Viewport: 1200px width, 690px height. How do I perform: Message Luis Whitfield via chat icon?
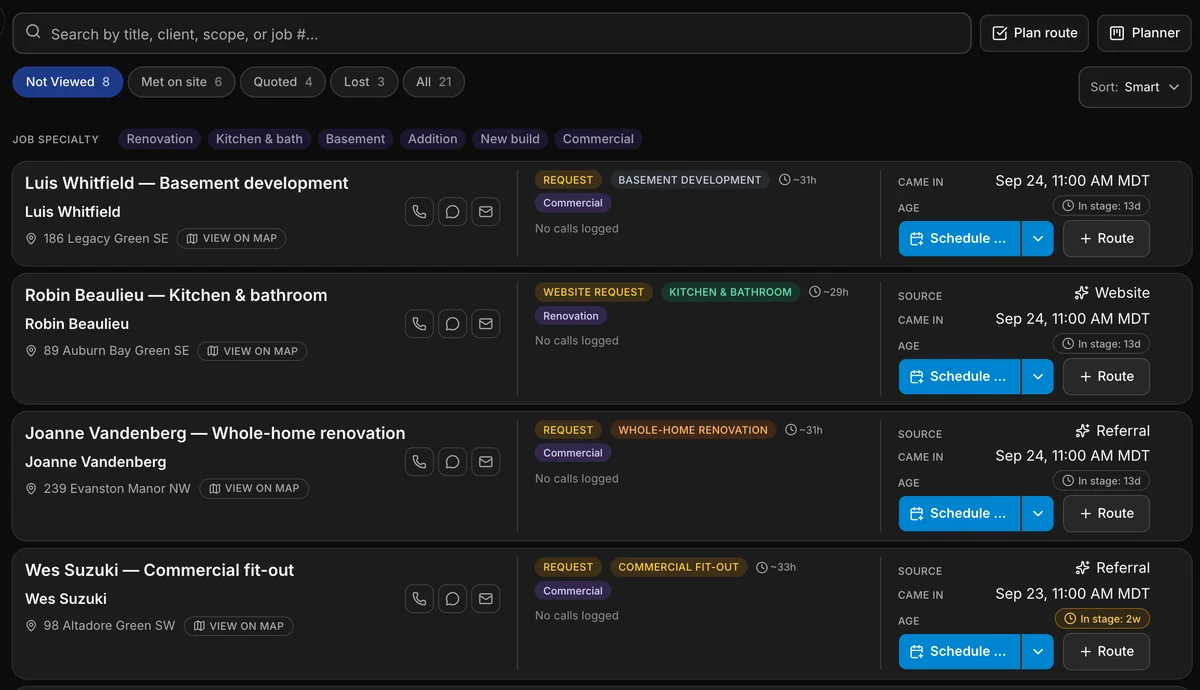[x=452, y=212]
